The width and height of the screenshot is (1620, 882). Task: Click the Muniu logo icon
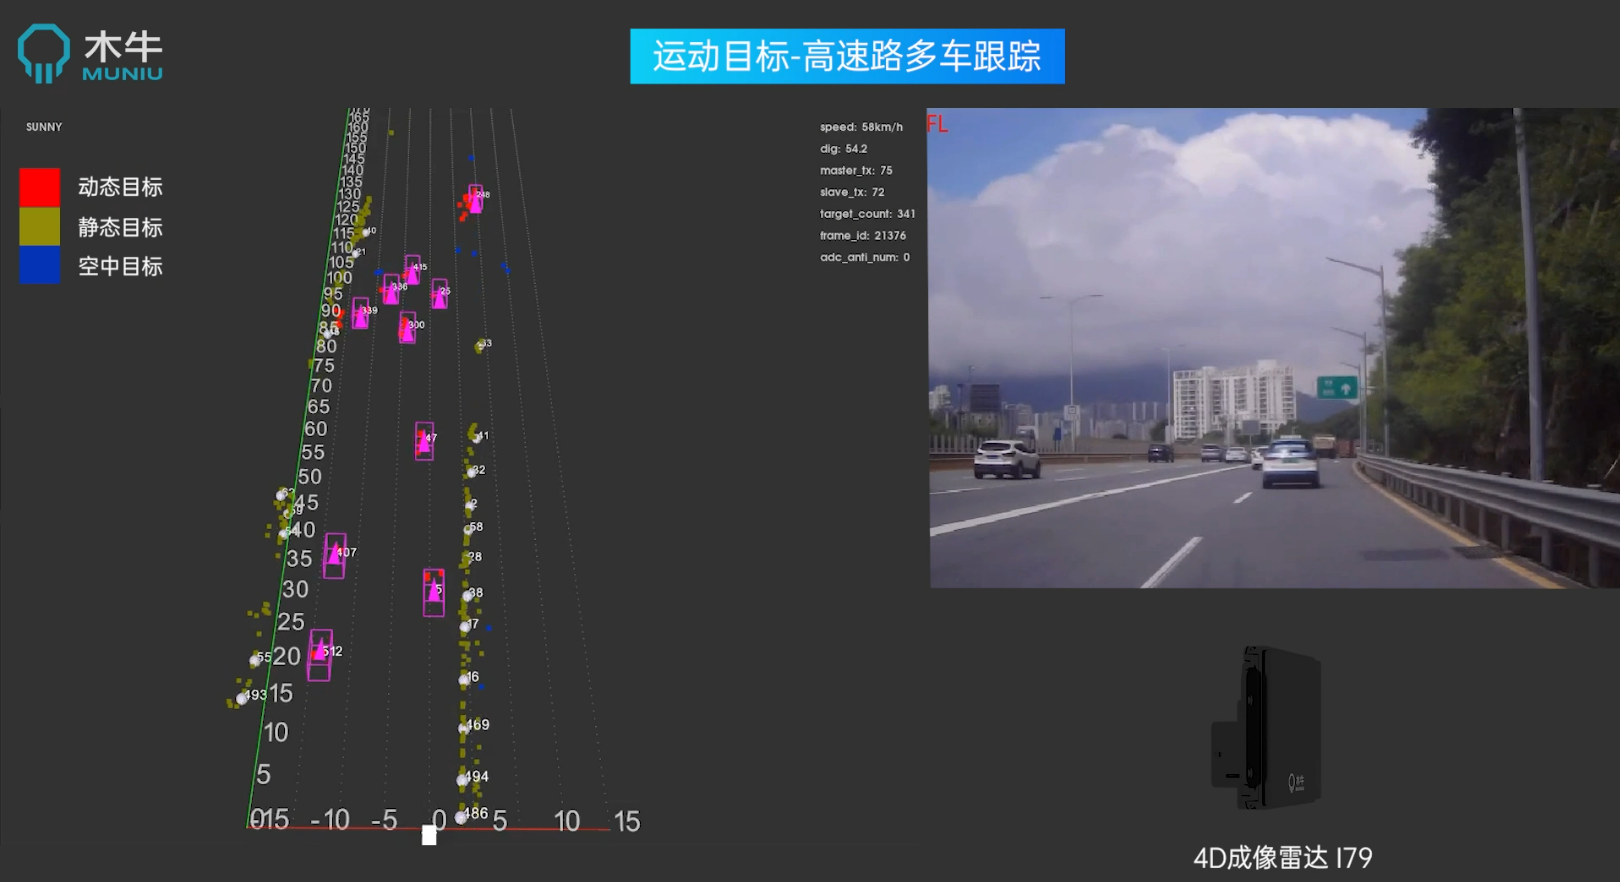[44, 54]
